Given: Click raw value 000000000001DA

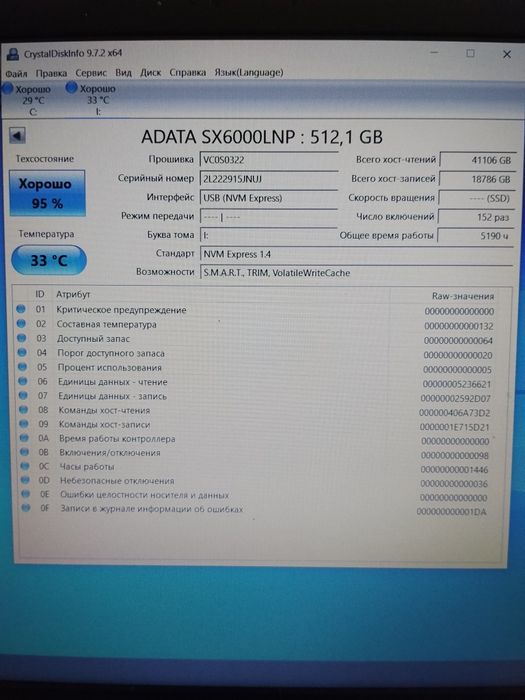Looking at the screenshot, I should (451, 512).
